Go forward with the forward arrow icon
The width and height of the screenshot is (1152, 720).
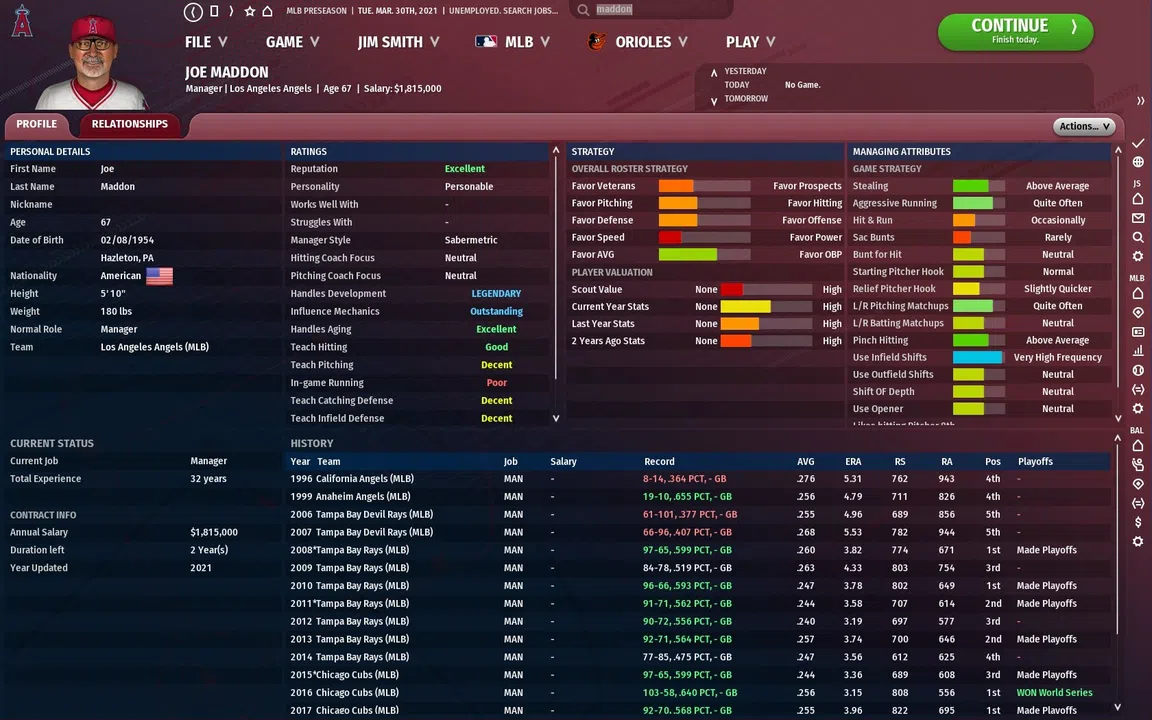[231, 11]
